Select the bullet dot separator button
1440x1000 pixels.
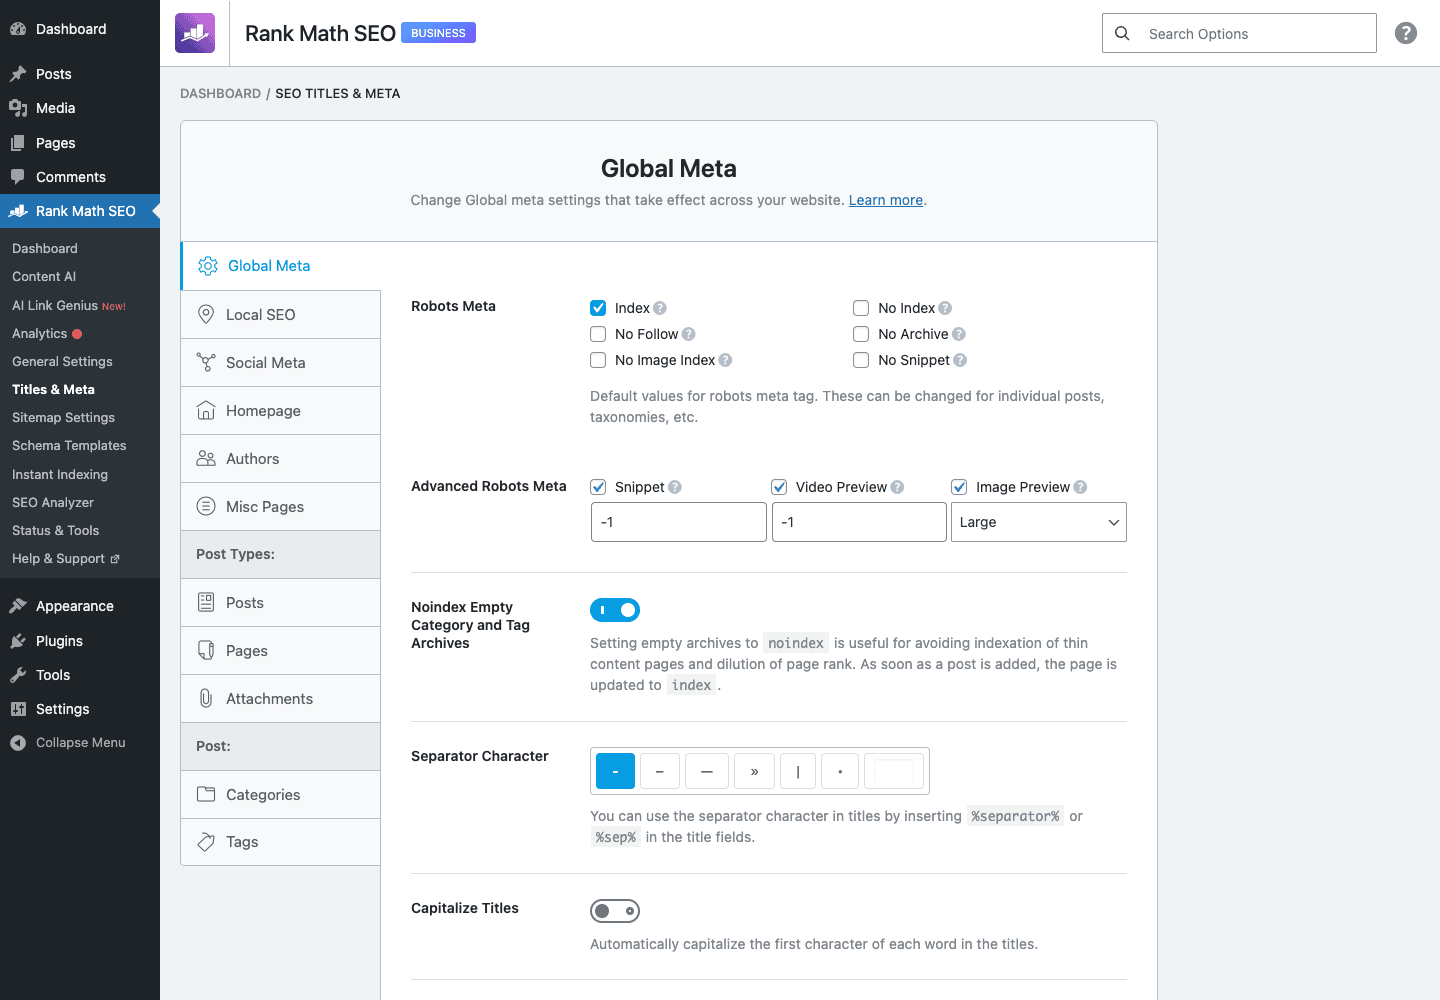(x=840, y=771)
